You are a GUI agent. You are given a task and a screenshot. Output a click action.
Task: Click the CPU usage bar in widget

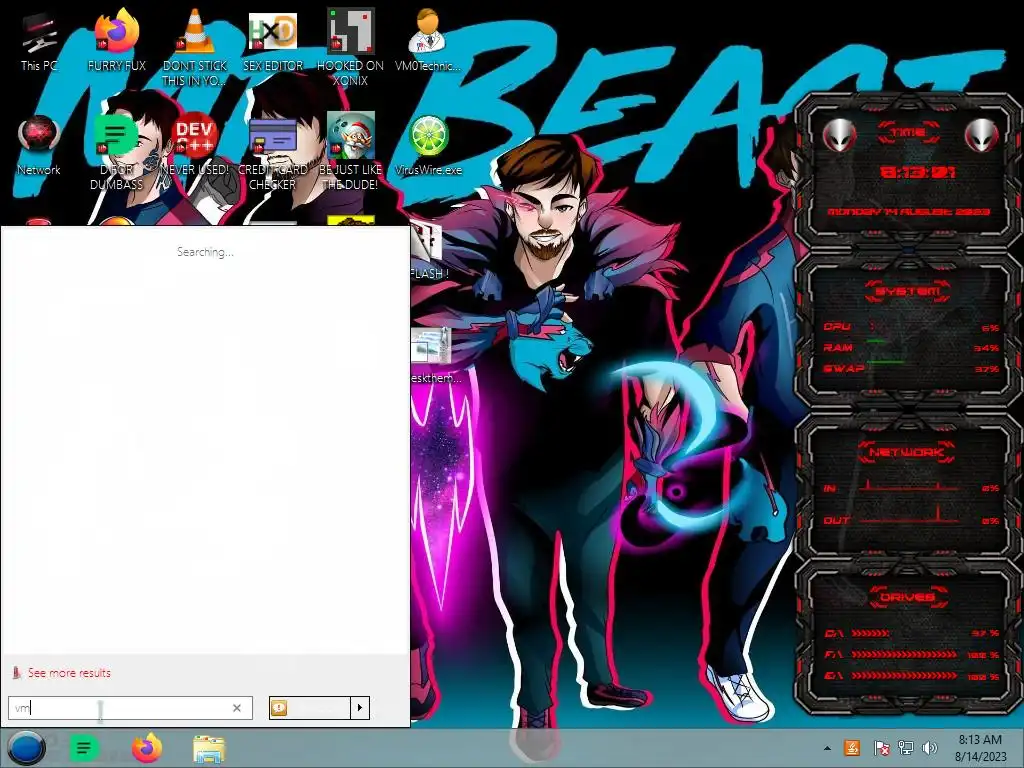coord(910,327)
